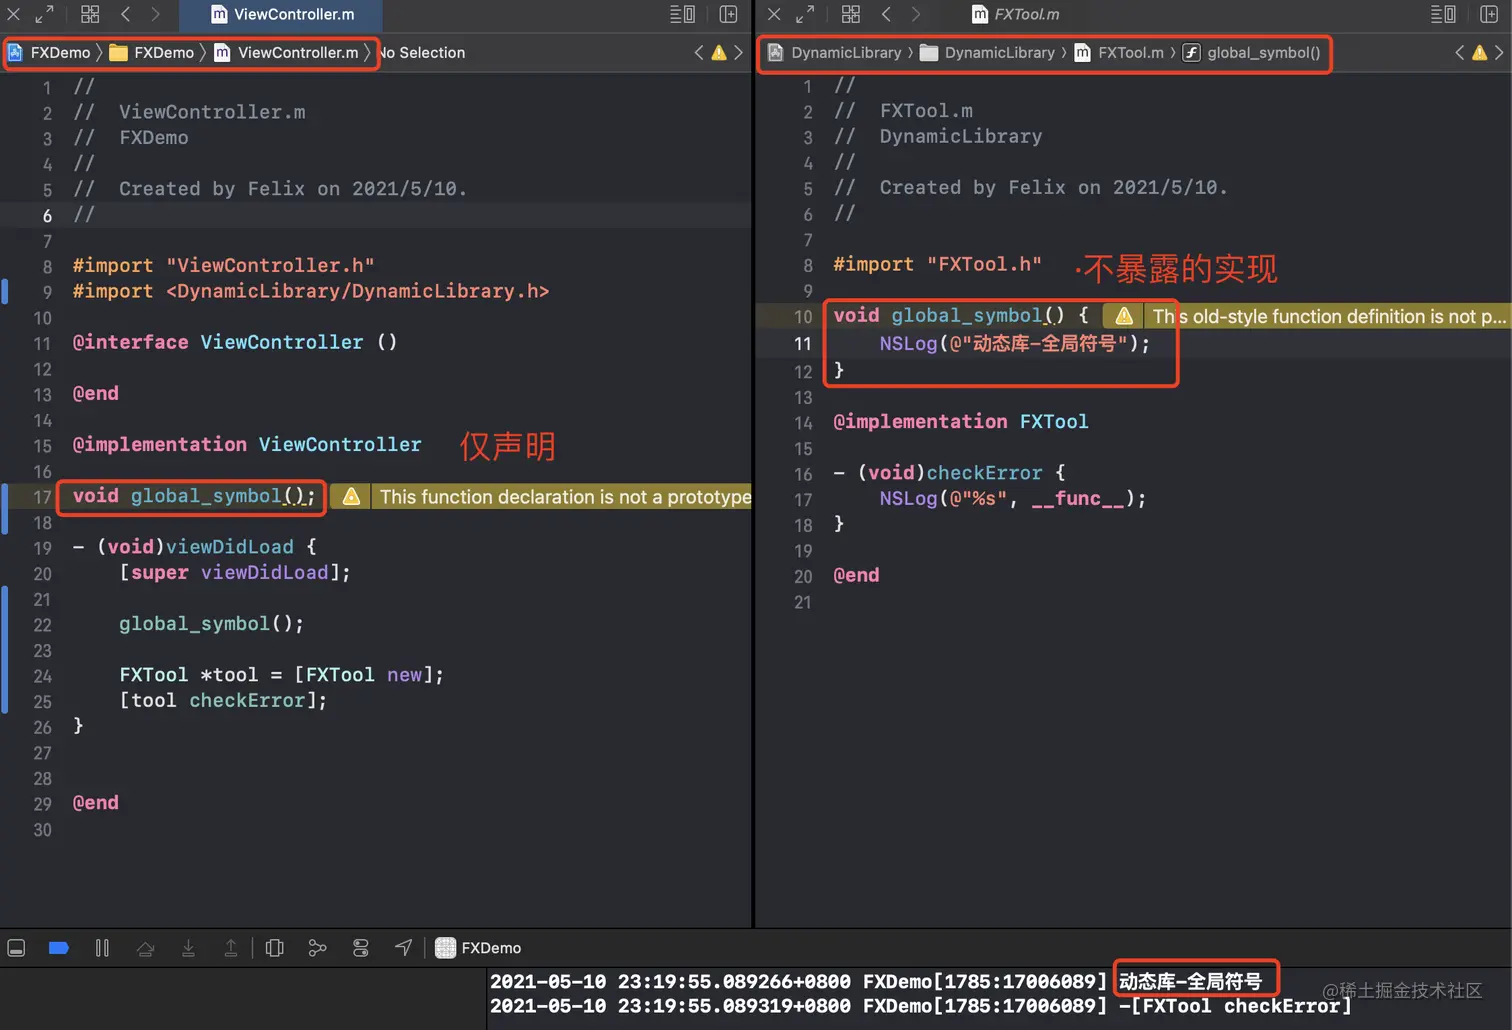Click Step Into debug button

tap(188, 948)
